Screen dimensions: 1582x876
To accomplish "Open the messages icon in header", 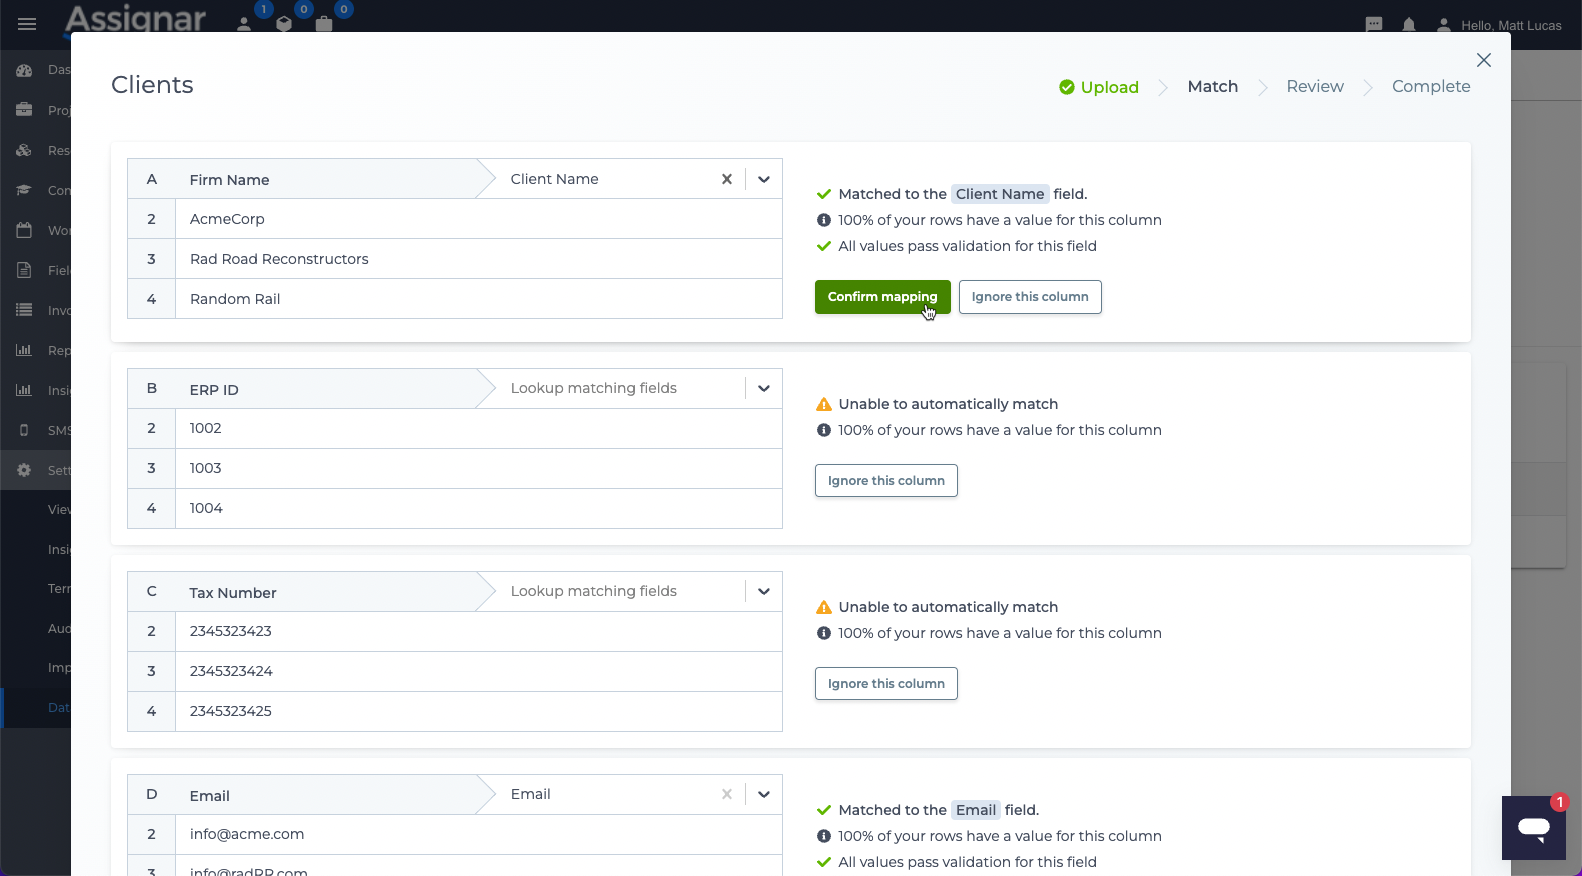I will (1374, 25).
